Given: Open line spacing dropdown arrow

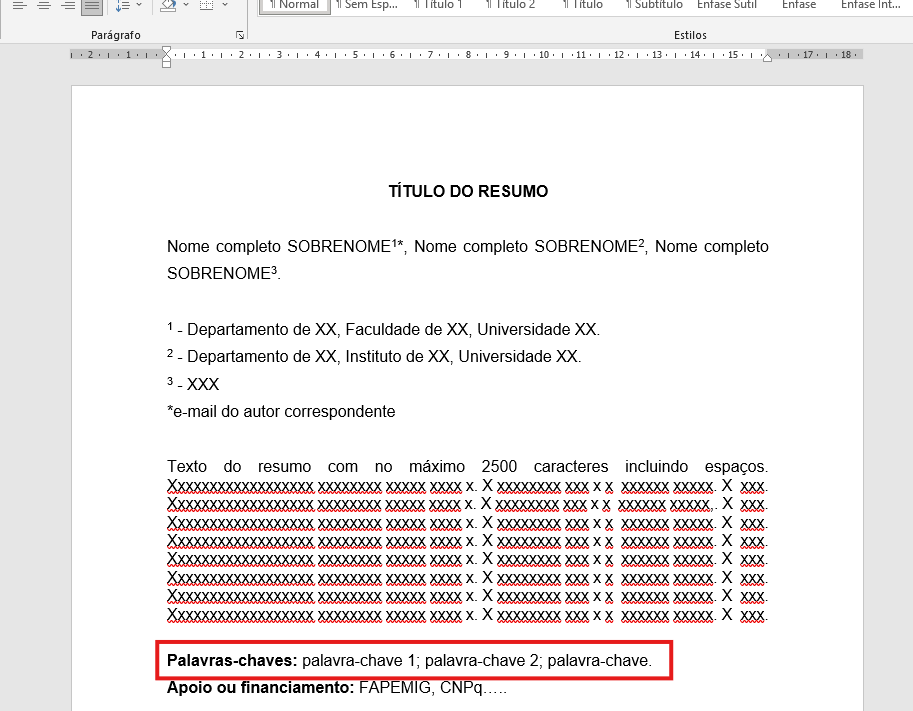Looking at the screenshot, I should click(138, 6).
